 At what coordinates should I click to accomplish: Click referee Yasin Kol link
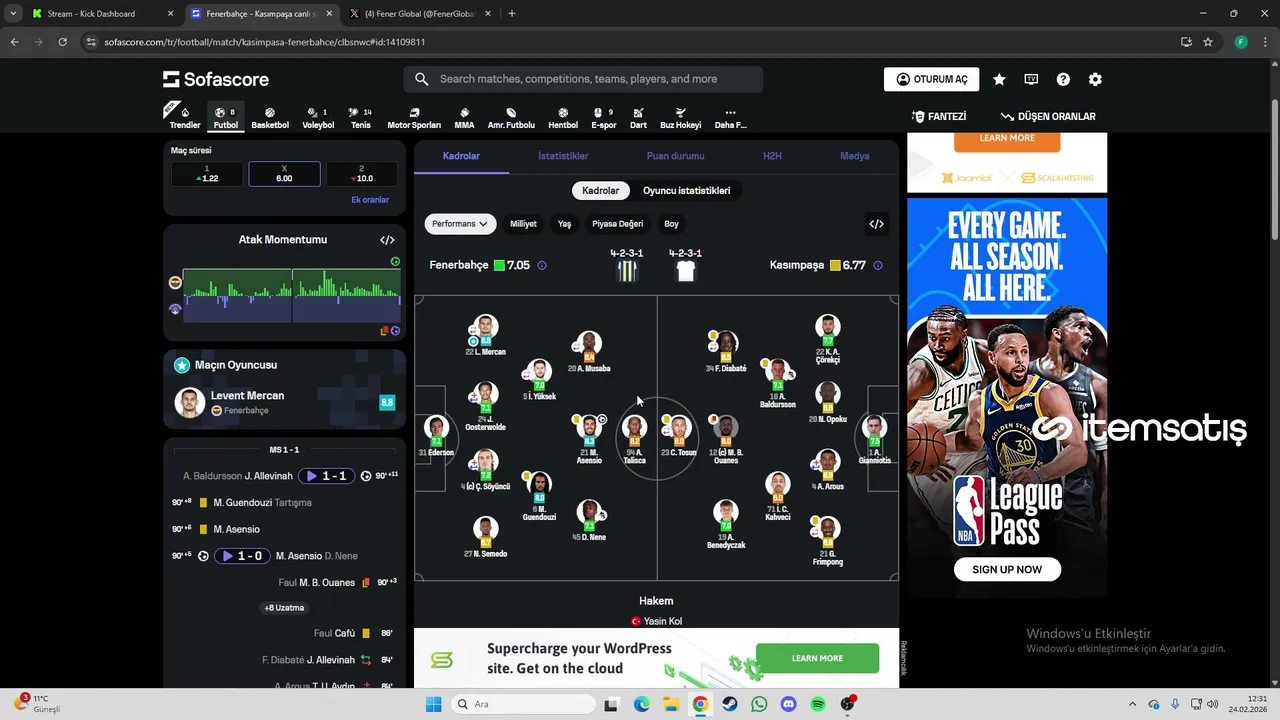coord(656,621)
